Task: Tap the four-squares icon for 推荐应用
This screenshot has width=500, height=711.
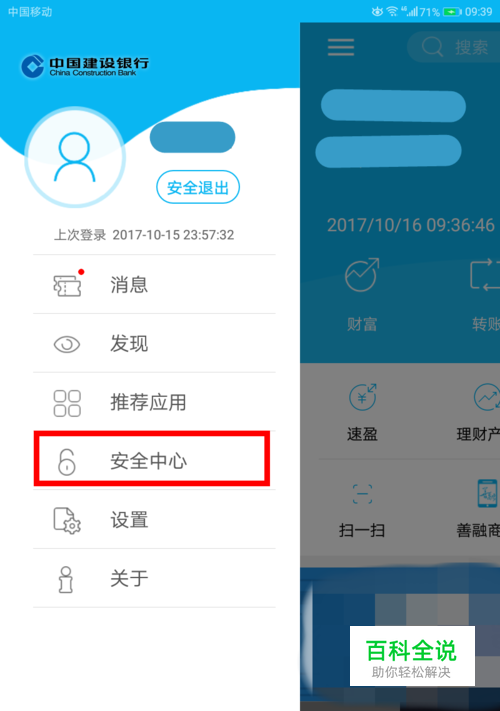Action: click(x=67, y=403)
